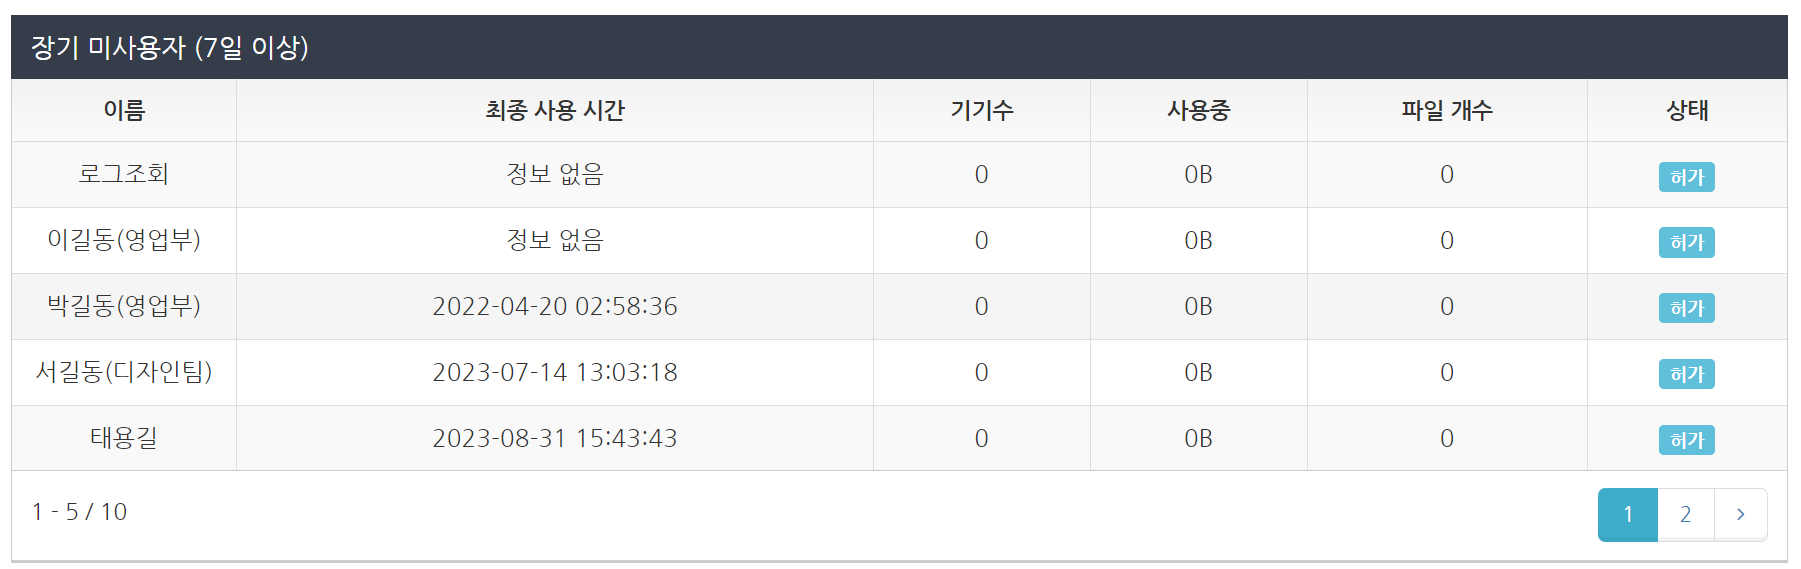Image resolution: width=1801 pixels, height=569 pixels.
Task: Select the user name 로그조회
Action: pos(124,174)
